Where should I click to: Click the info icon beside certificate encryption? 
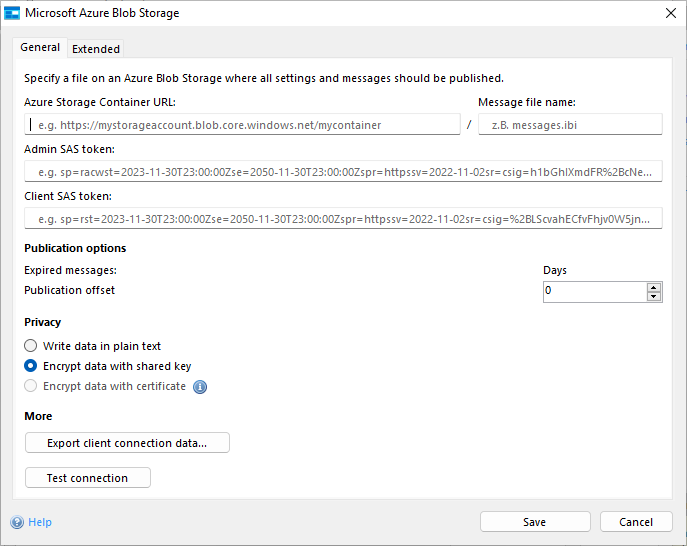200,387
